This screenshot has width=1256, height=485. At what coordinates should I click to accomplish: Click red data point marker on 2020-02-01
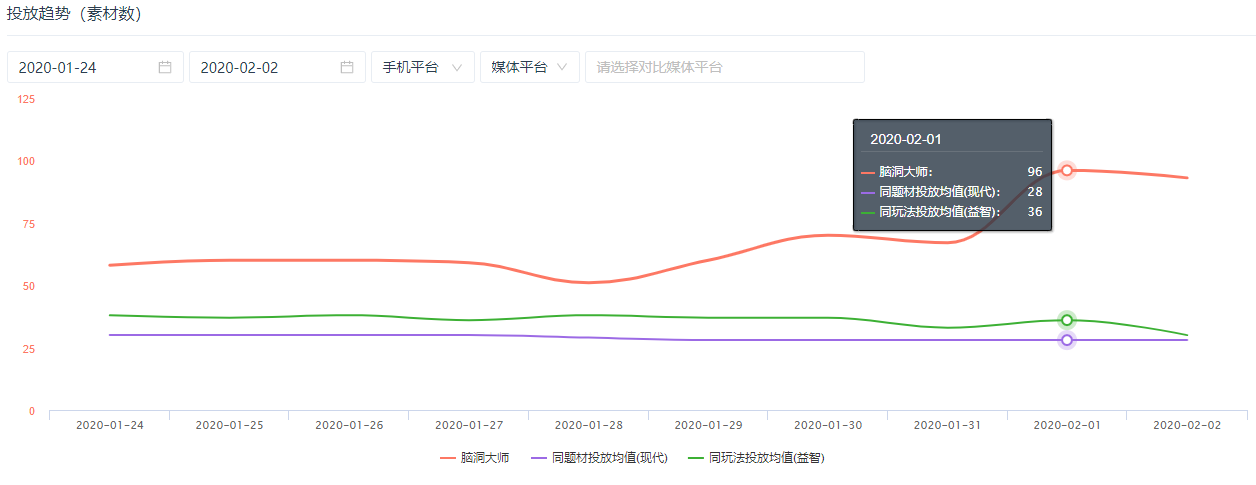click(1067, 170)
